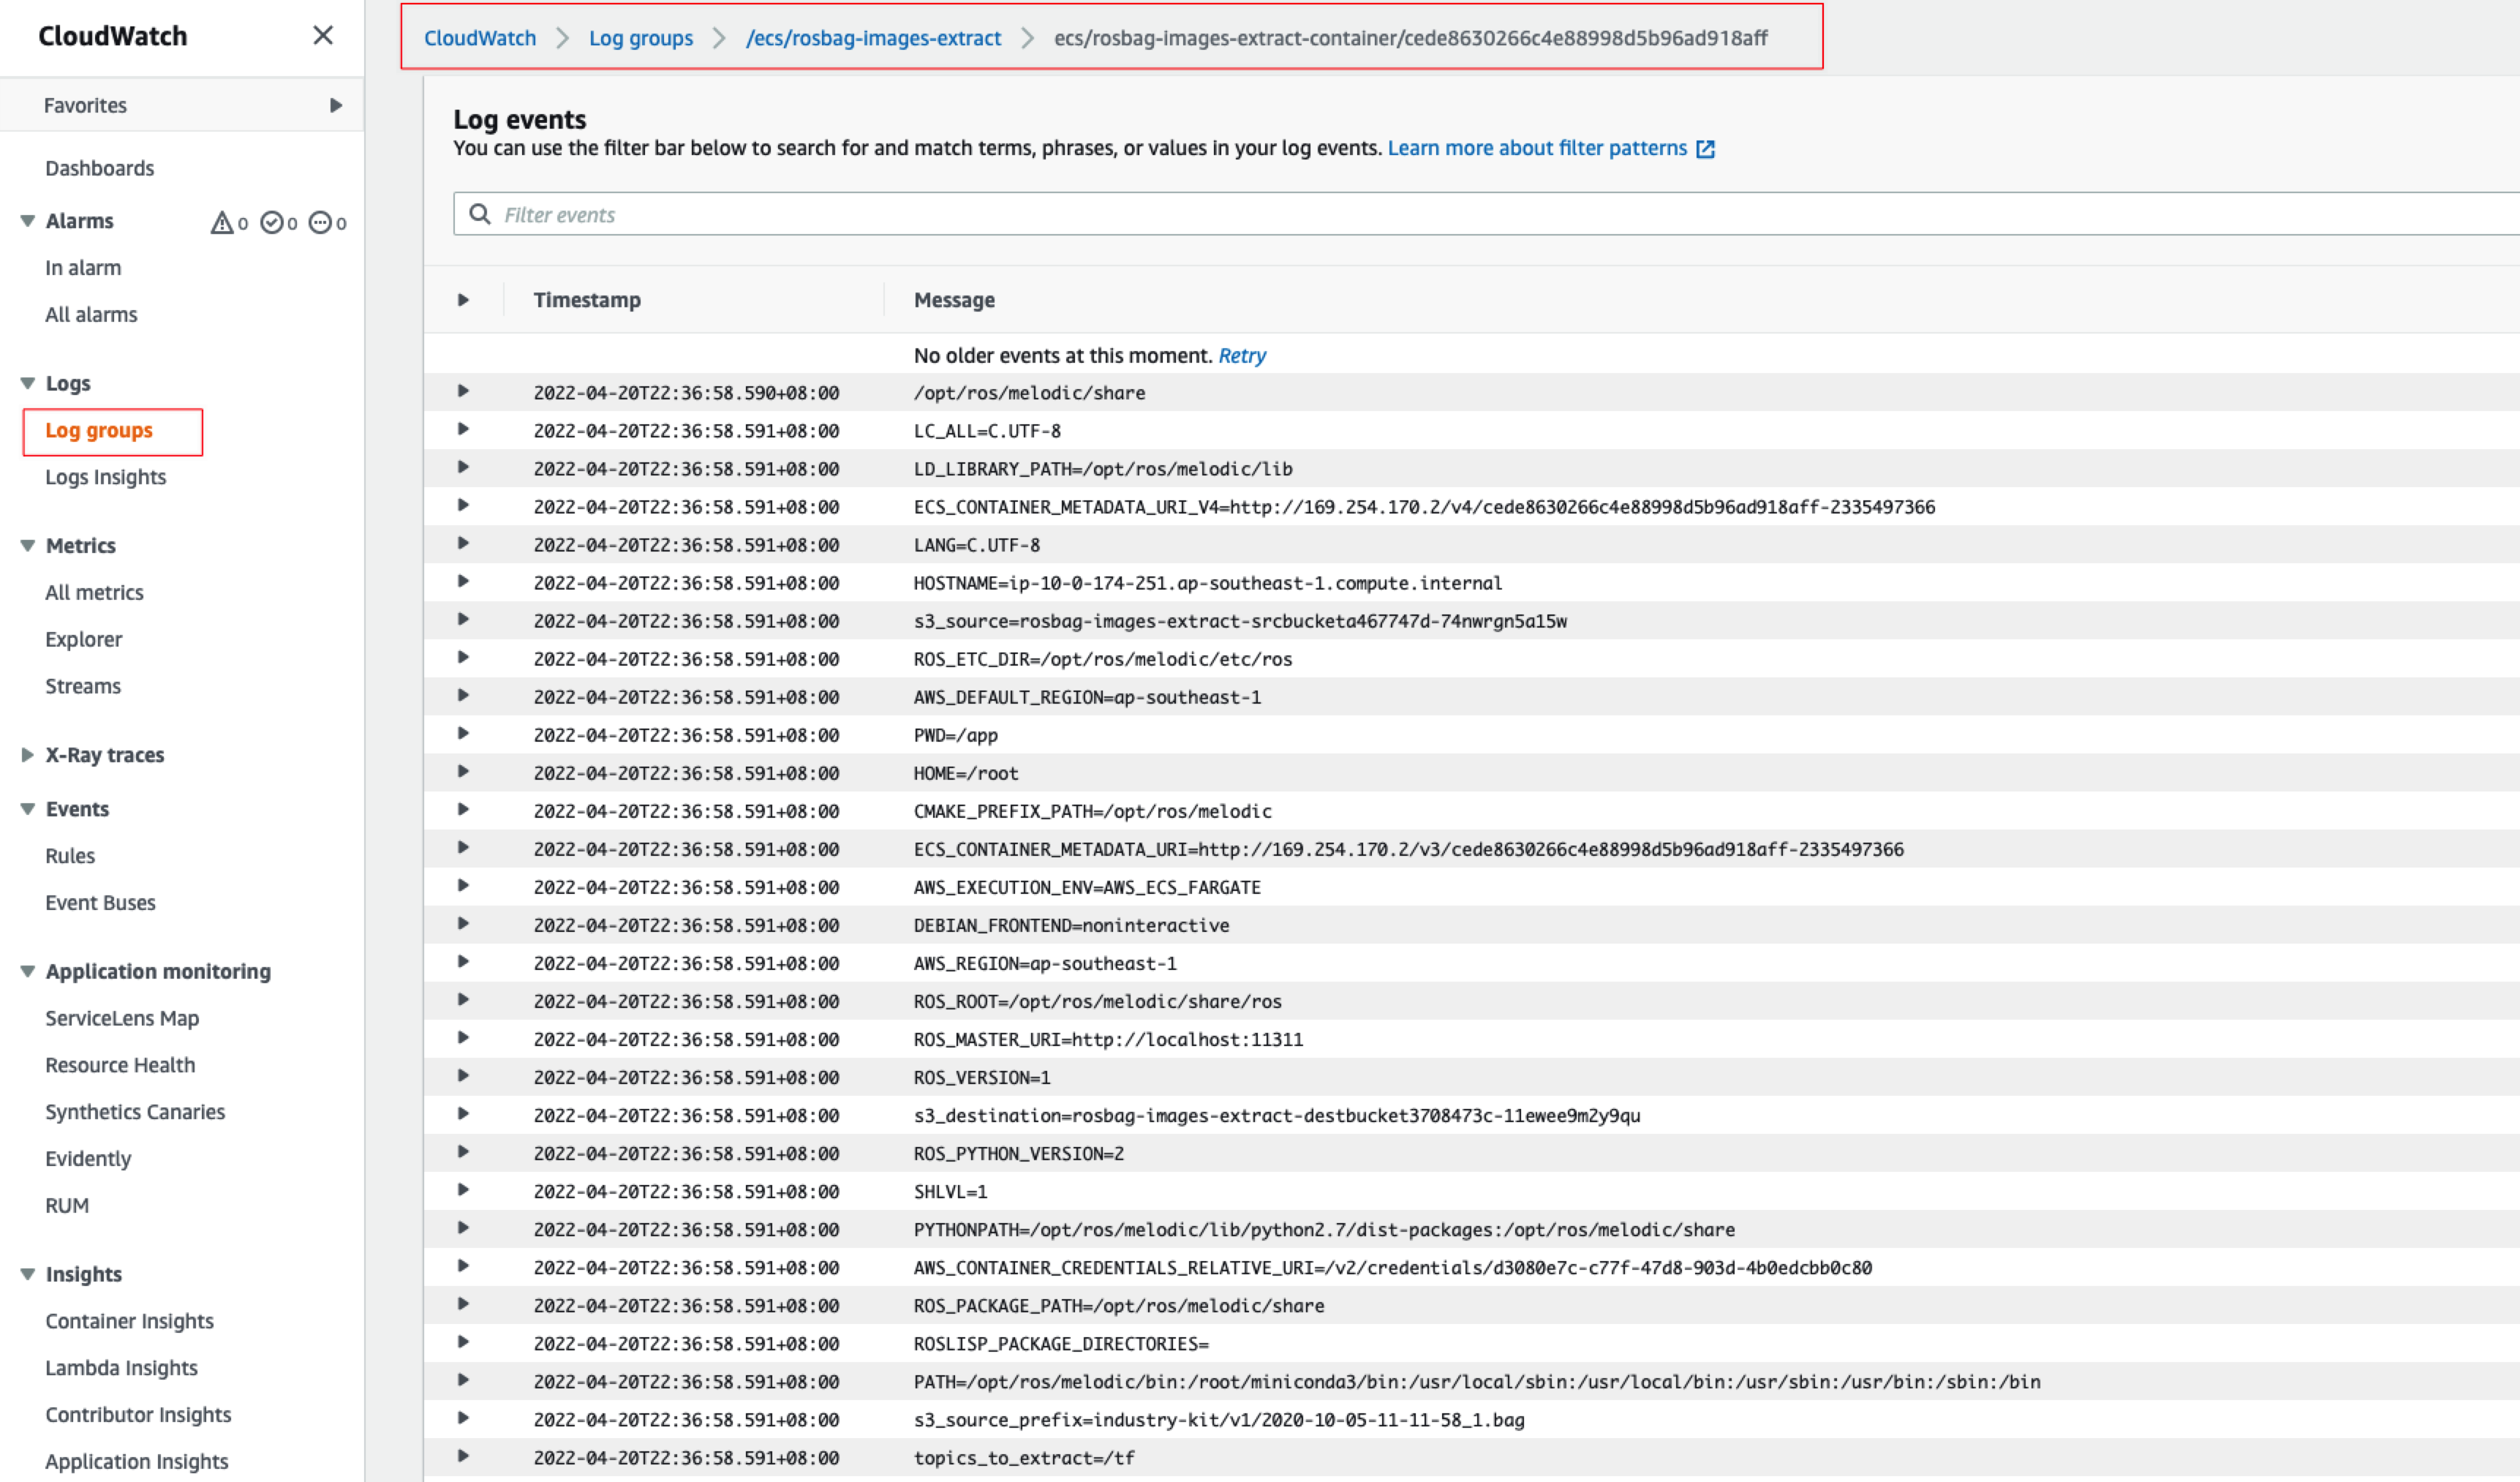Image resolution: width=2520 pixels, height=1482 pixels.
Task: Go to CloudWatch breadcrumb link
Action: coord(480,38)
